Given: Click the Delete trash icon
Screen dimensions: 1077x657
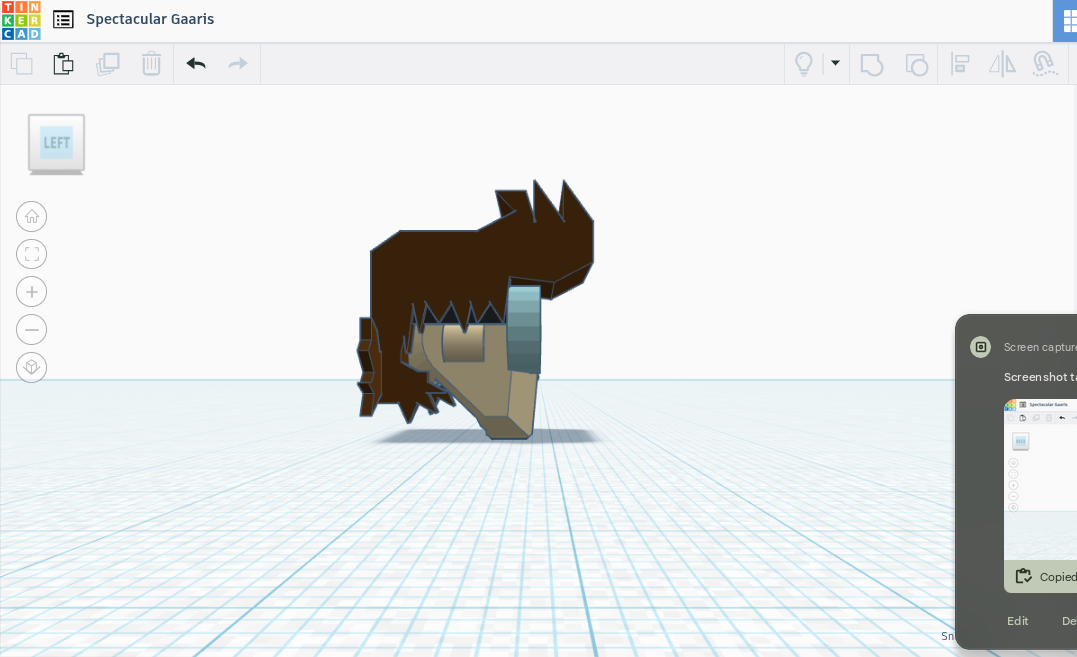Looking at the screenshot, I should pos(151,64).
